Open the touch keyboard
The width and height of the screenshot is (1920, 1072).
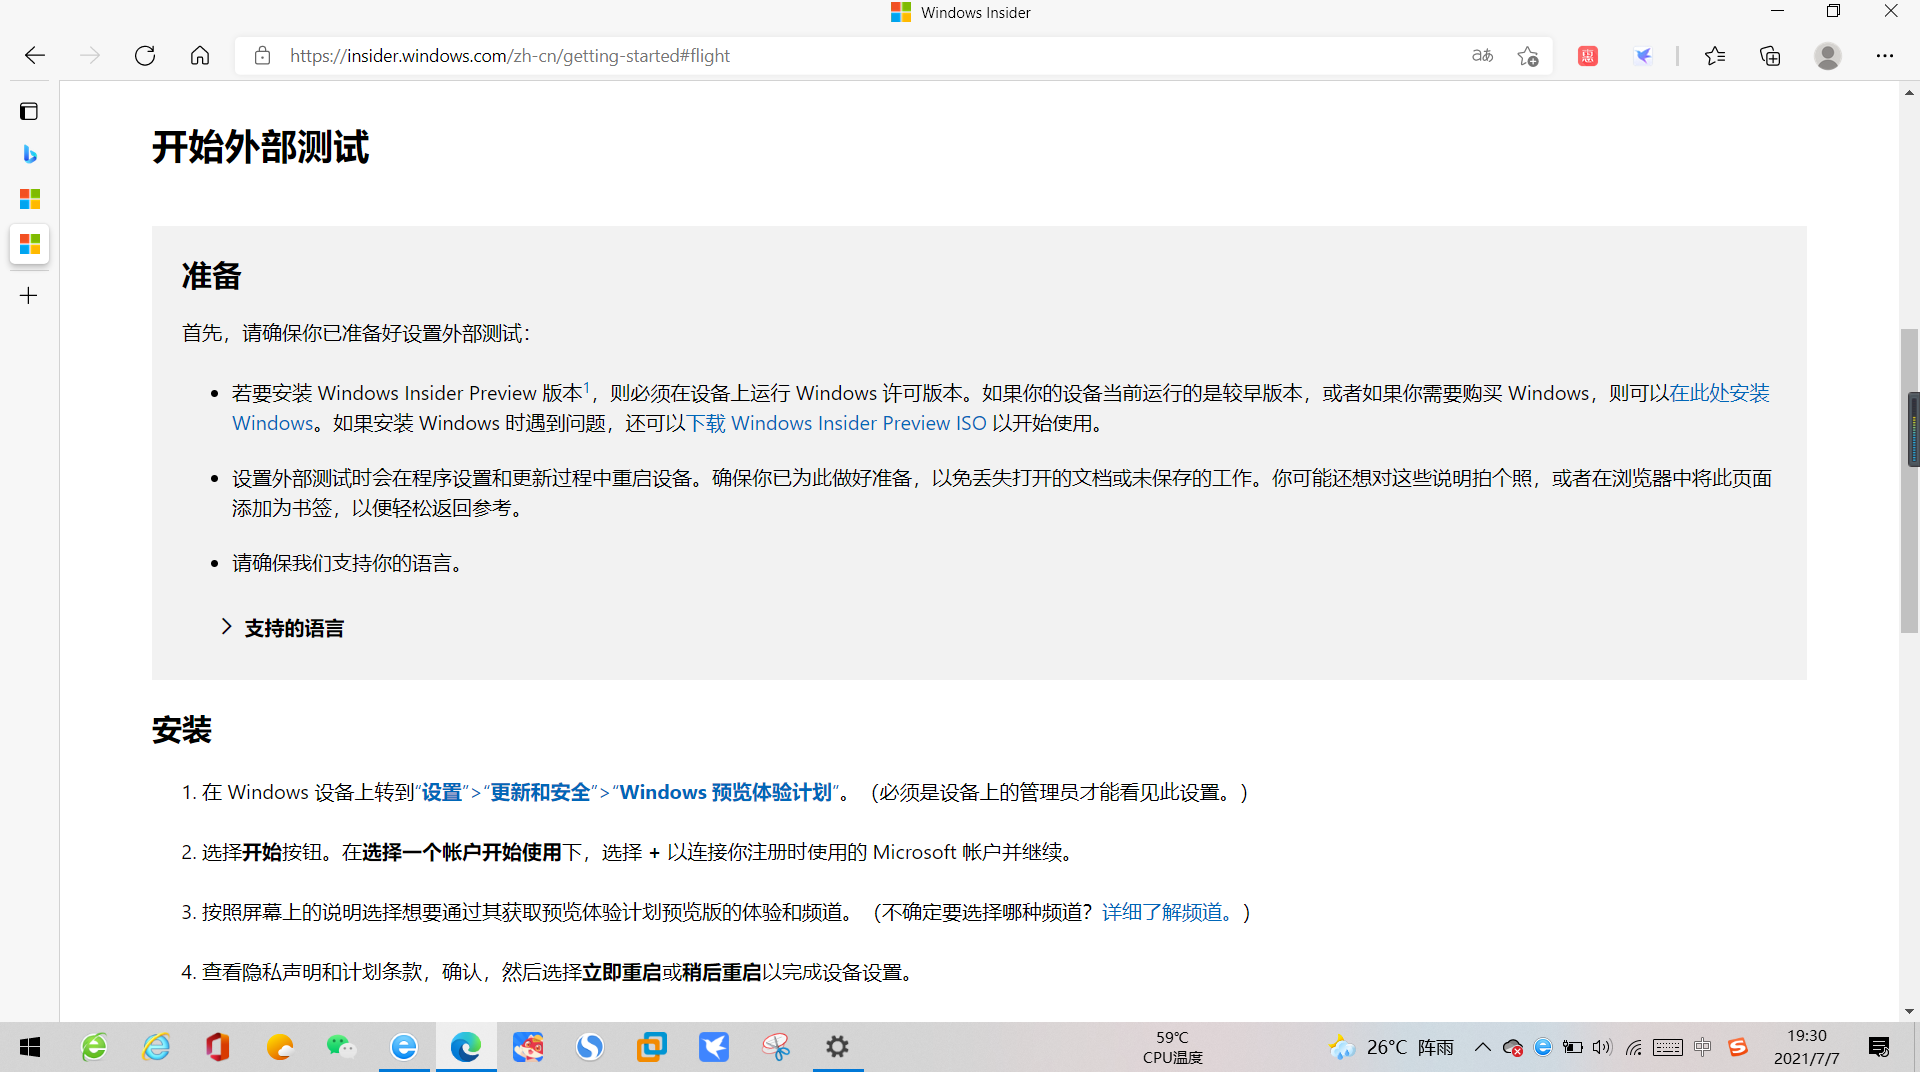[x=1668, y=1047]
